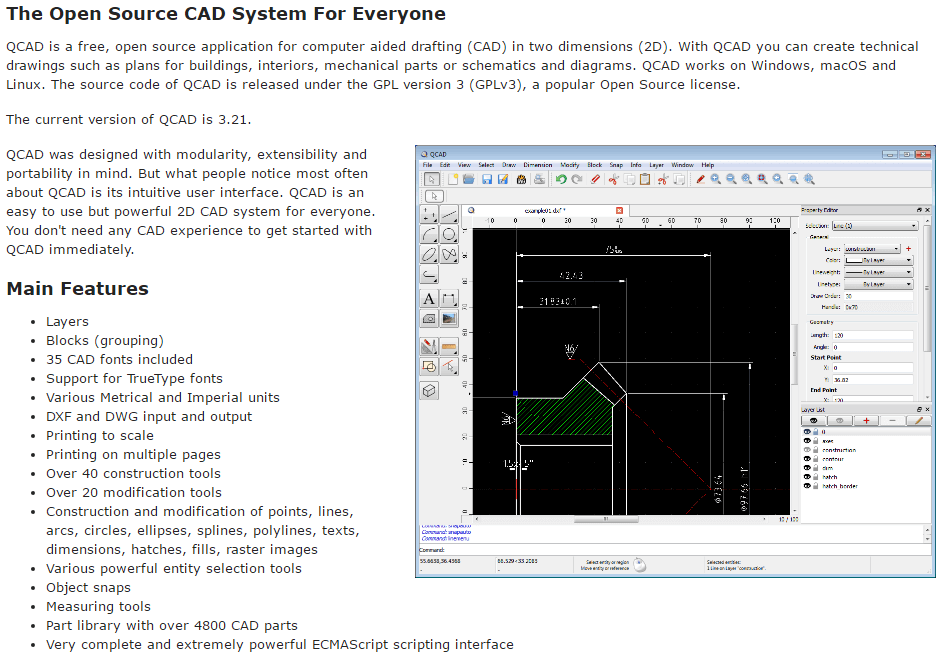Click the Save file floppy icon
This screenshot has width=943, height=659.
tap(487, 179)
